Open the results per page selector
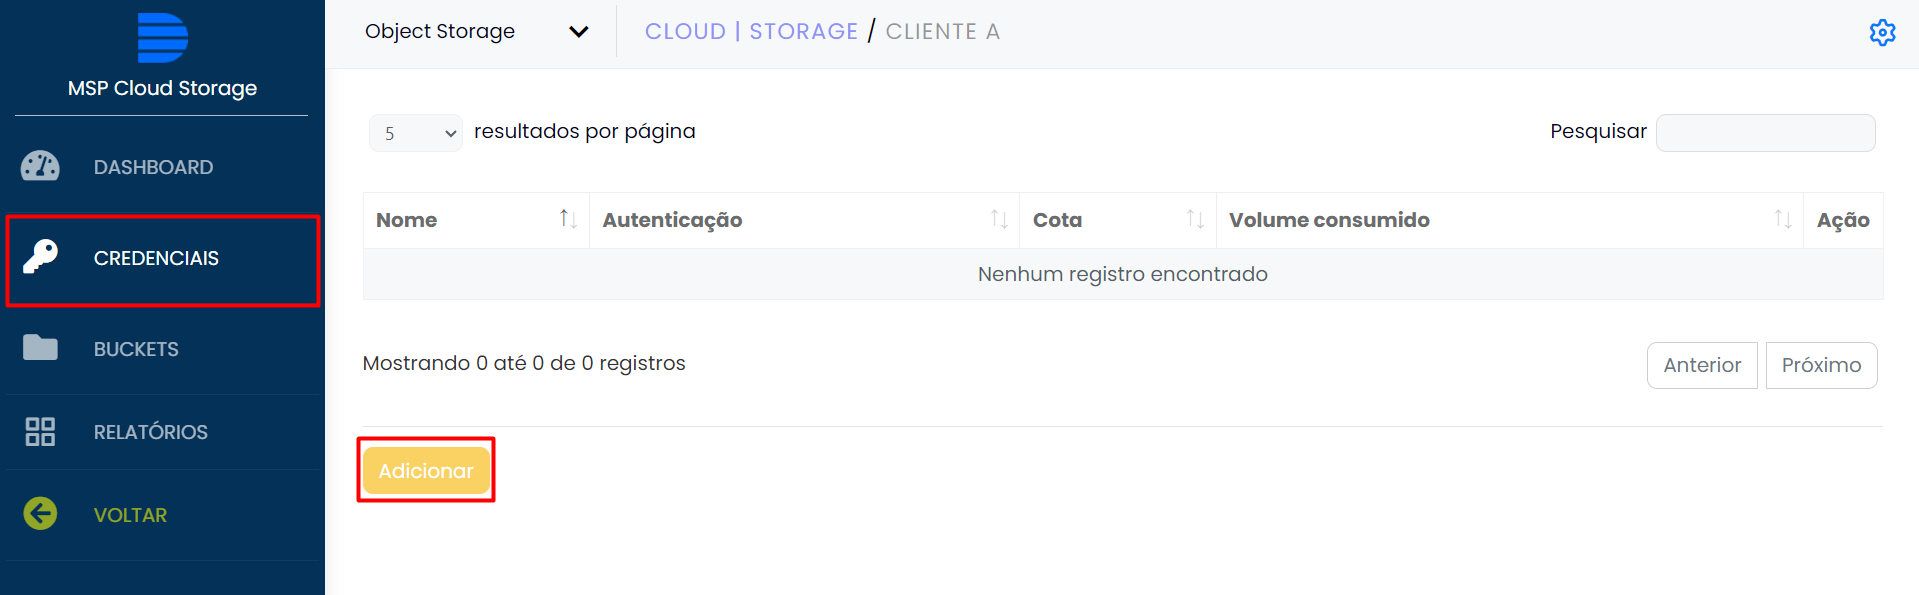Screen dimensions: 1919x595 [x=416, y=133]
